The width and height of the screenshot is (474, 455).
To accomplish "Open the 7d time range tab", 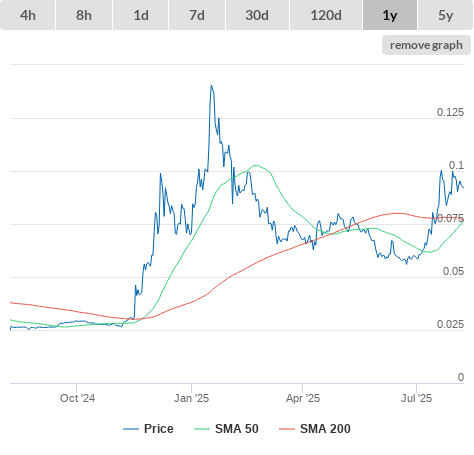I will [197, 15].
